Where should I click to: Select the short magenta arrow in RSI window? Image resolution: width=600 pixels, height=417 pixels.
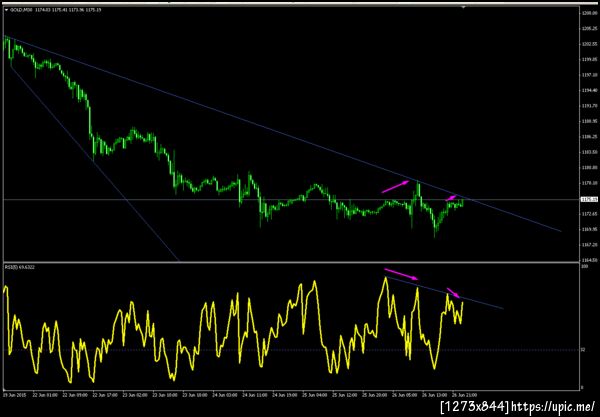pyautogui.click(x=453, y=293)
